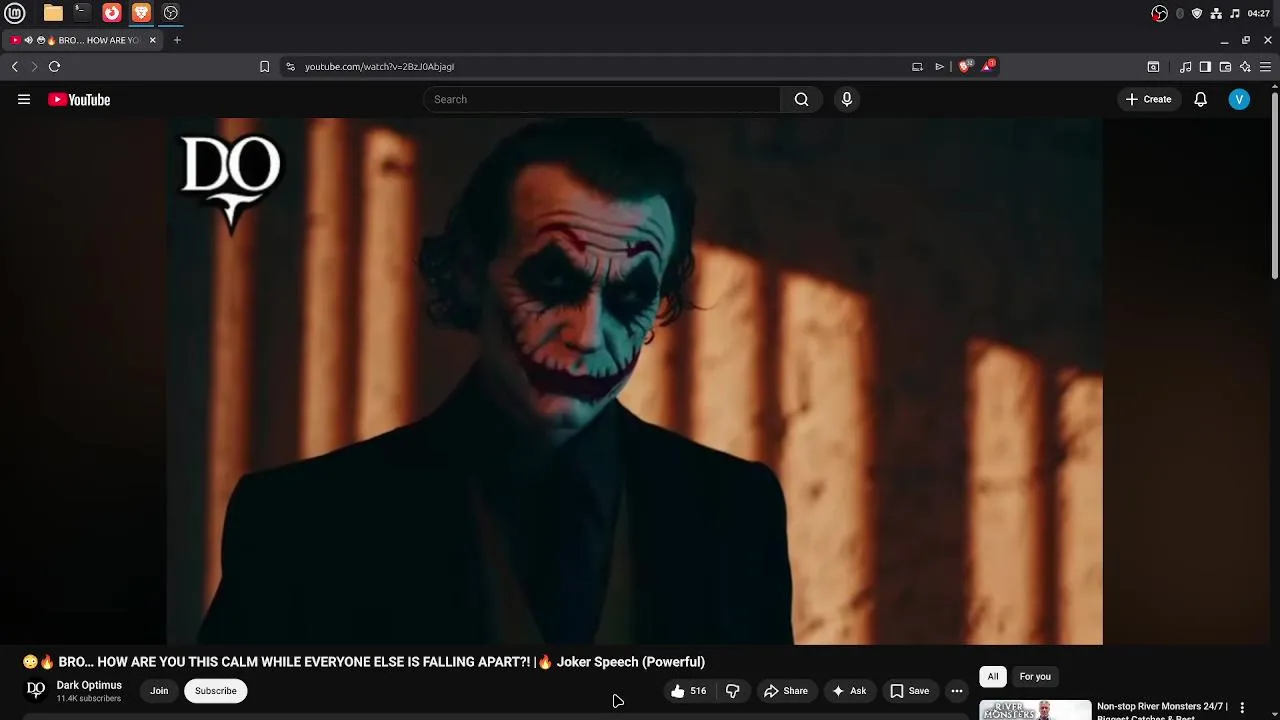Open the Brave Wallet icon
The image size is (1280, 720).
1225,67
